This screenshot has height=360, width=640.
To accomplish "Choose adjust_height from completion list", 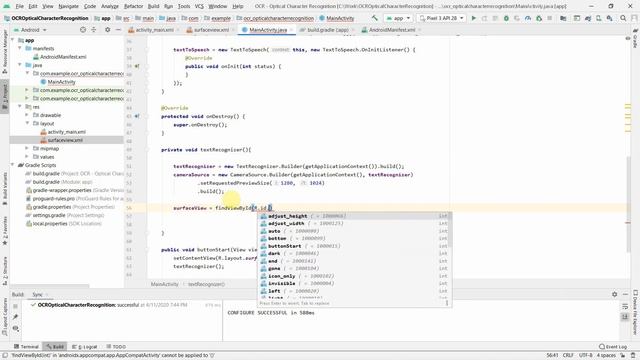I will 354,216.
